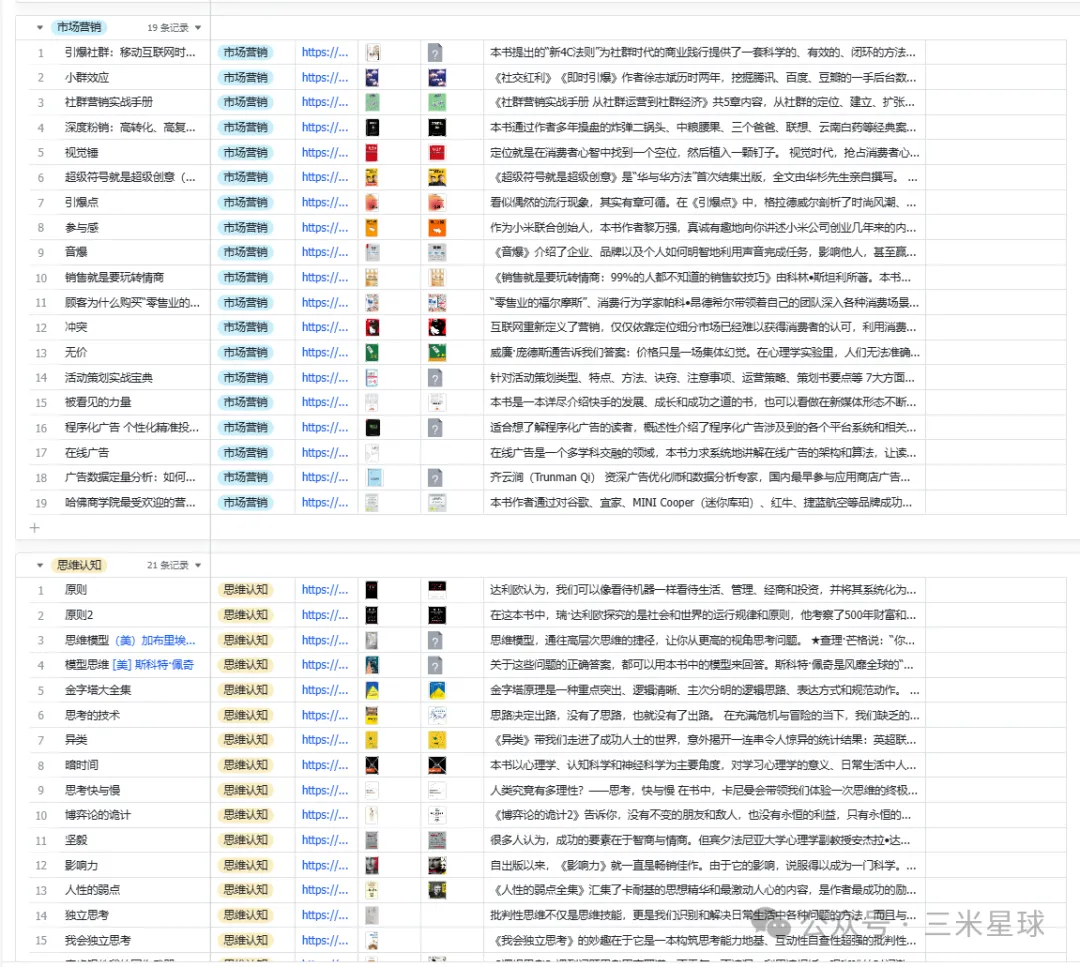Click question-mark placeholder in 引爆社群 row
This screenshot has height=967, width=1080.
(x=435, y=53)
